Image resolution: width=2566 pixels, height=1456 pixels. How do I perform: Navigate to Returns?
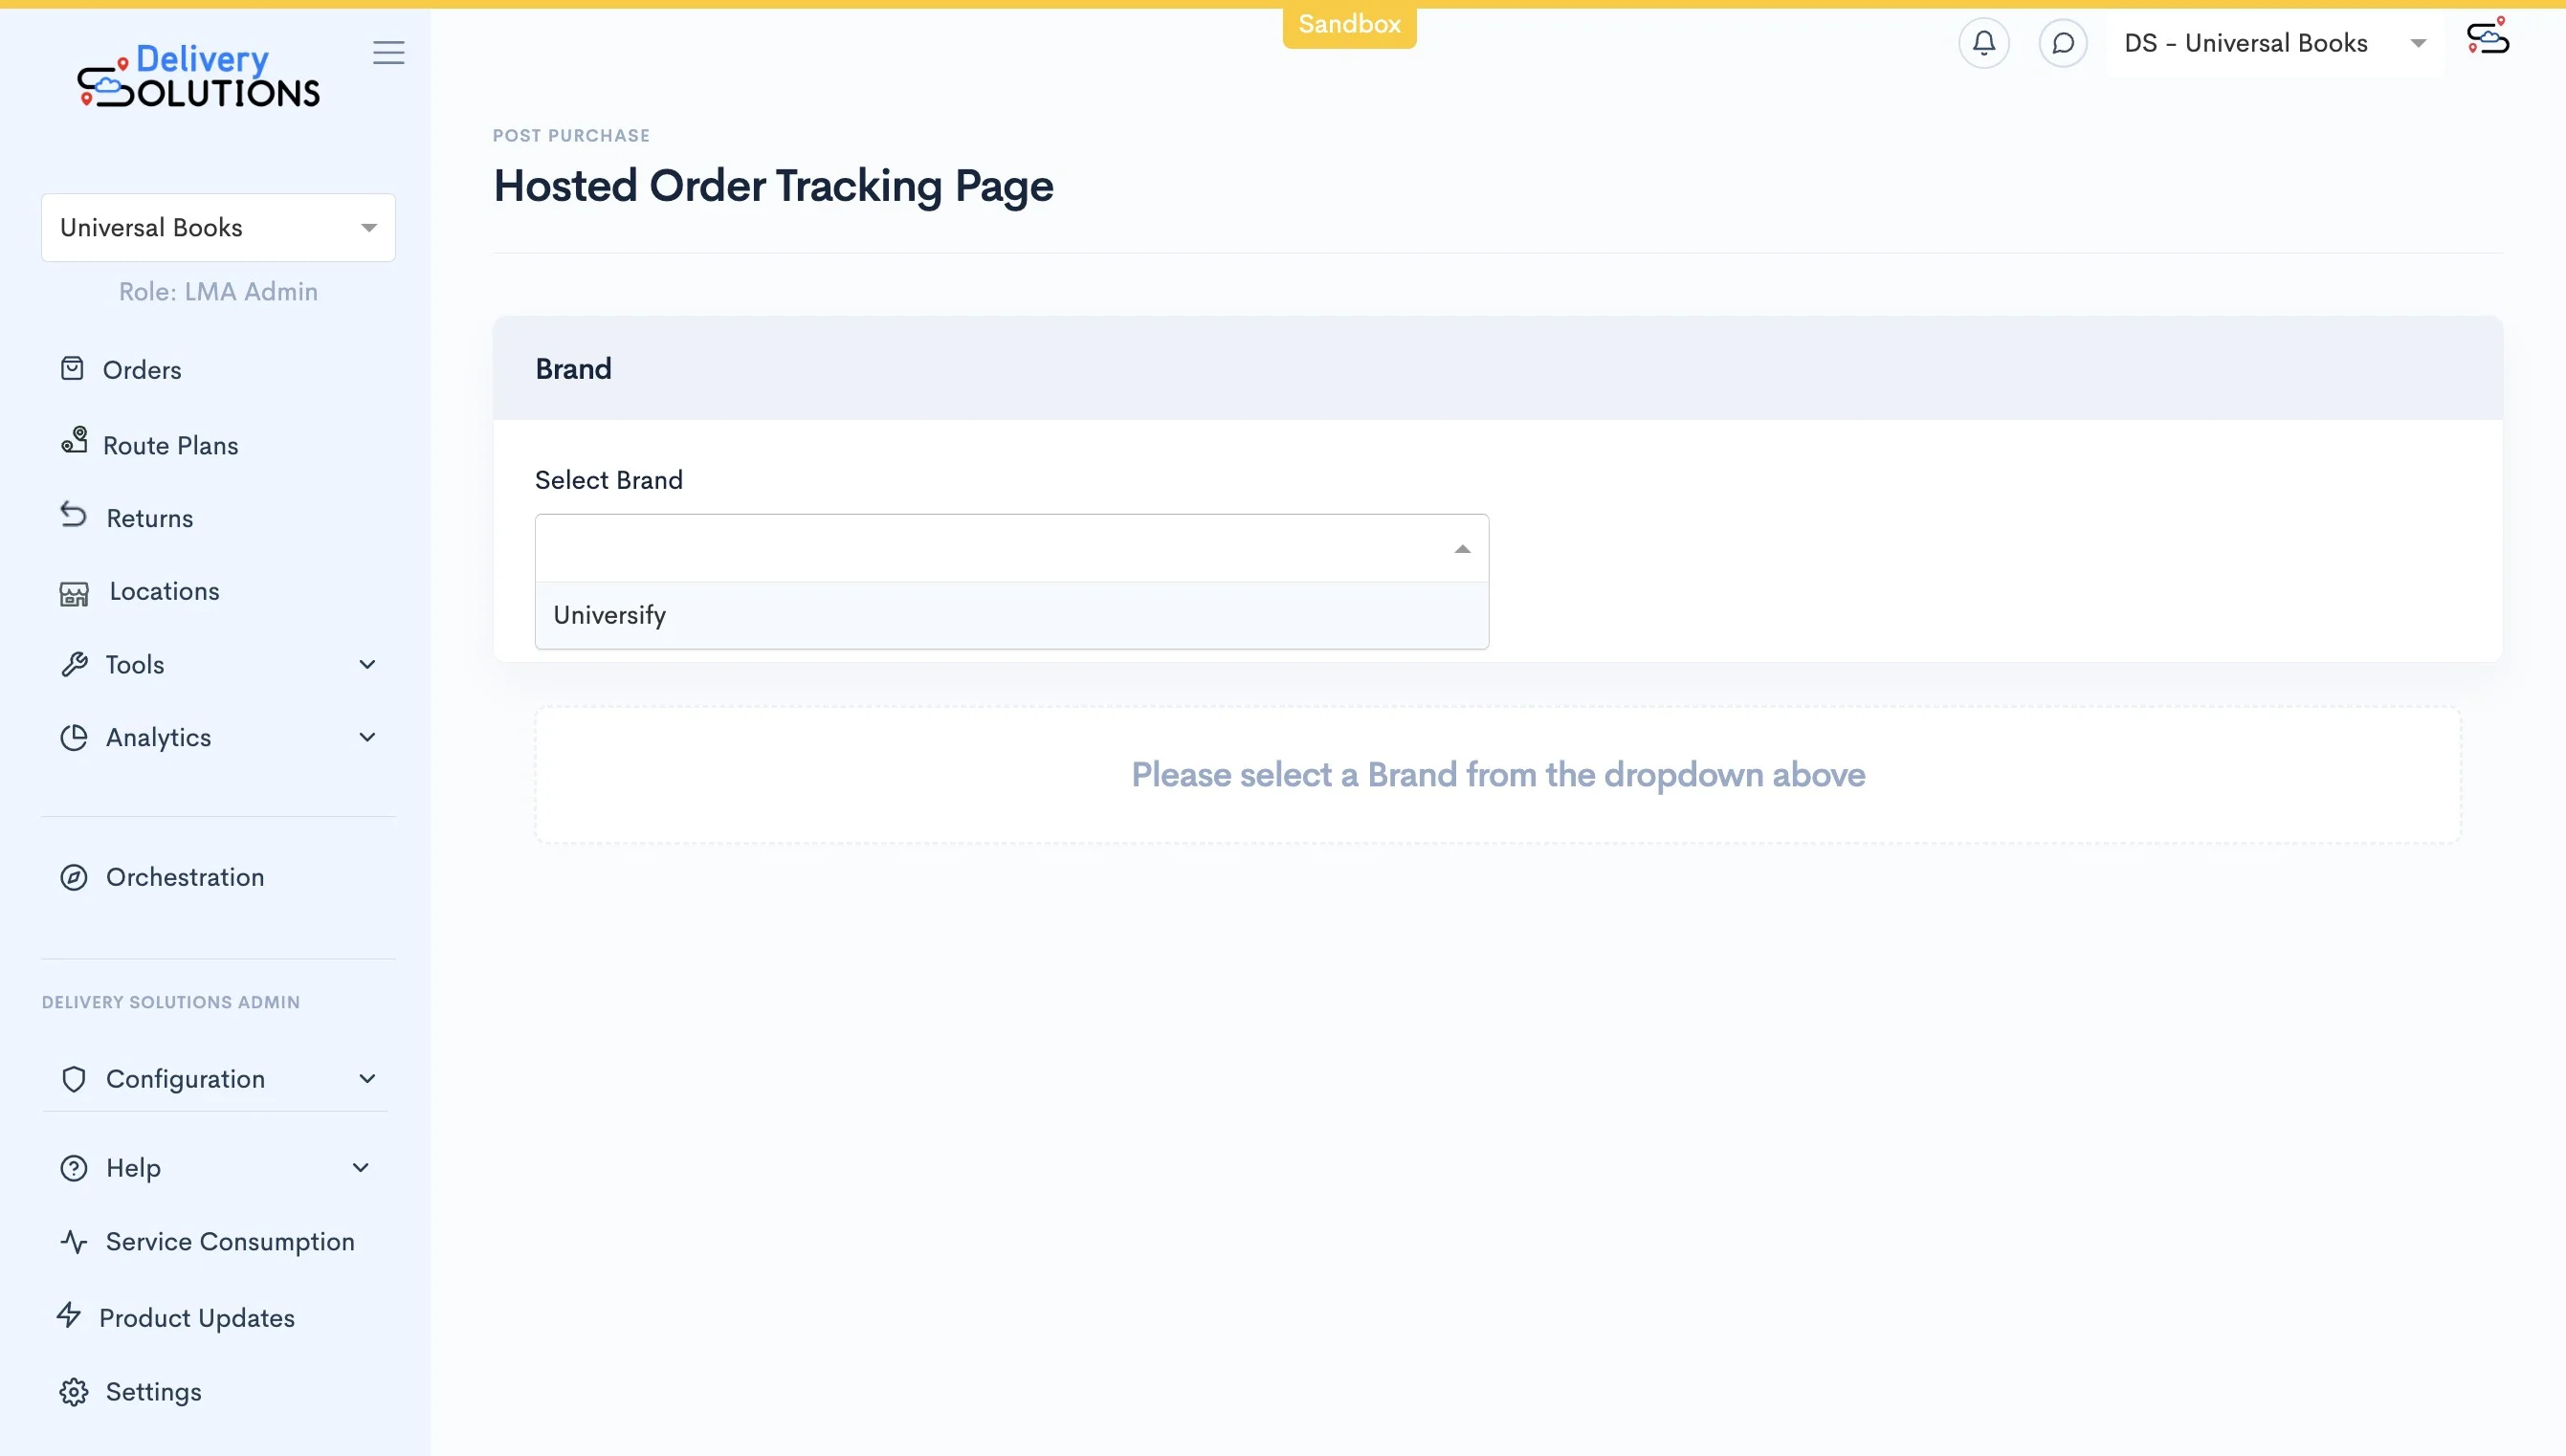[150, 518]
